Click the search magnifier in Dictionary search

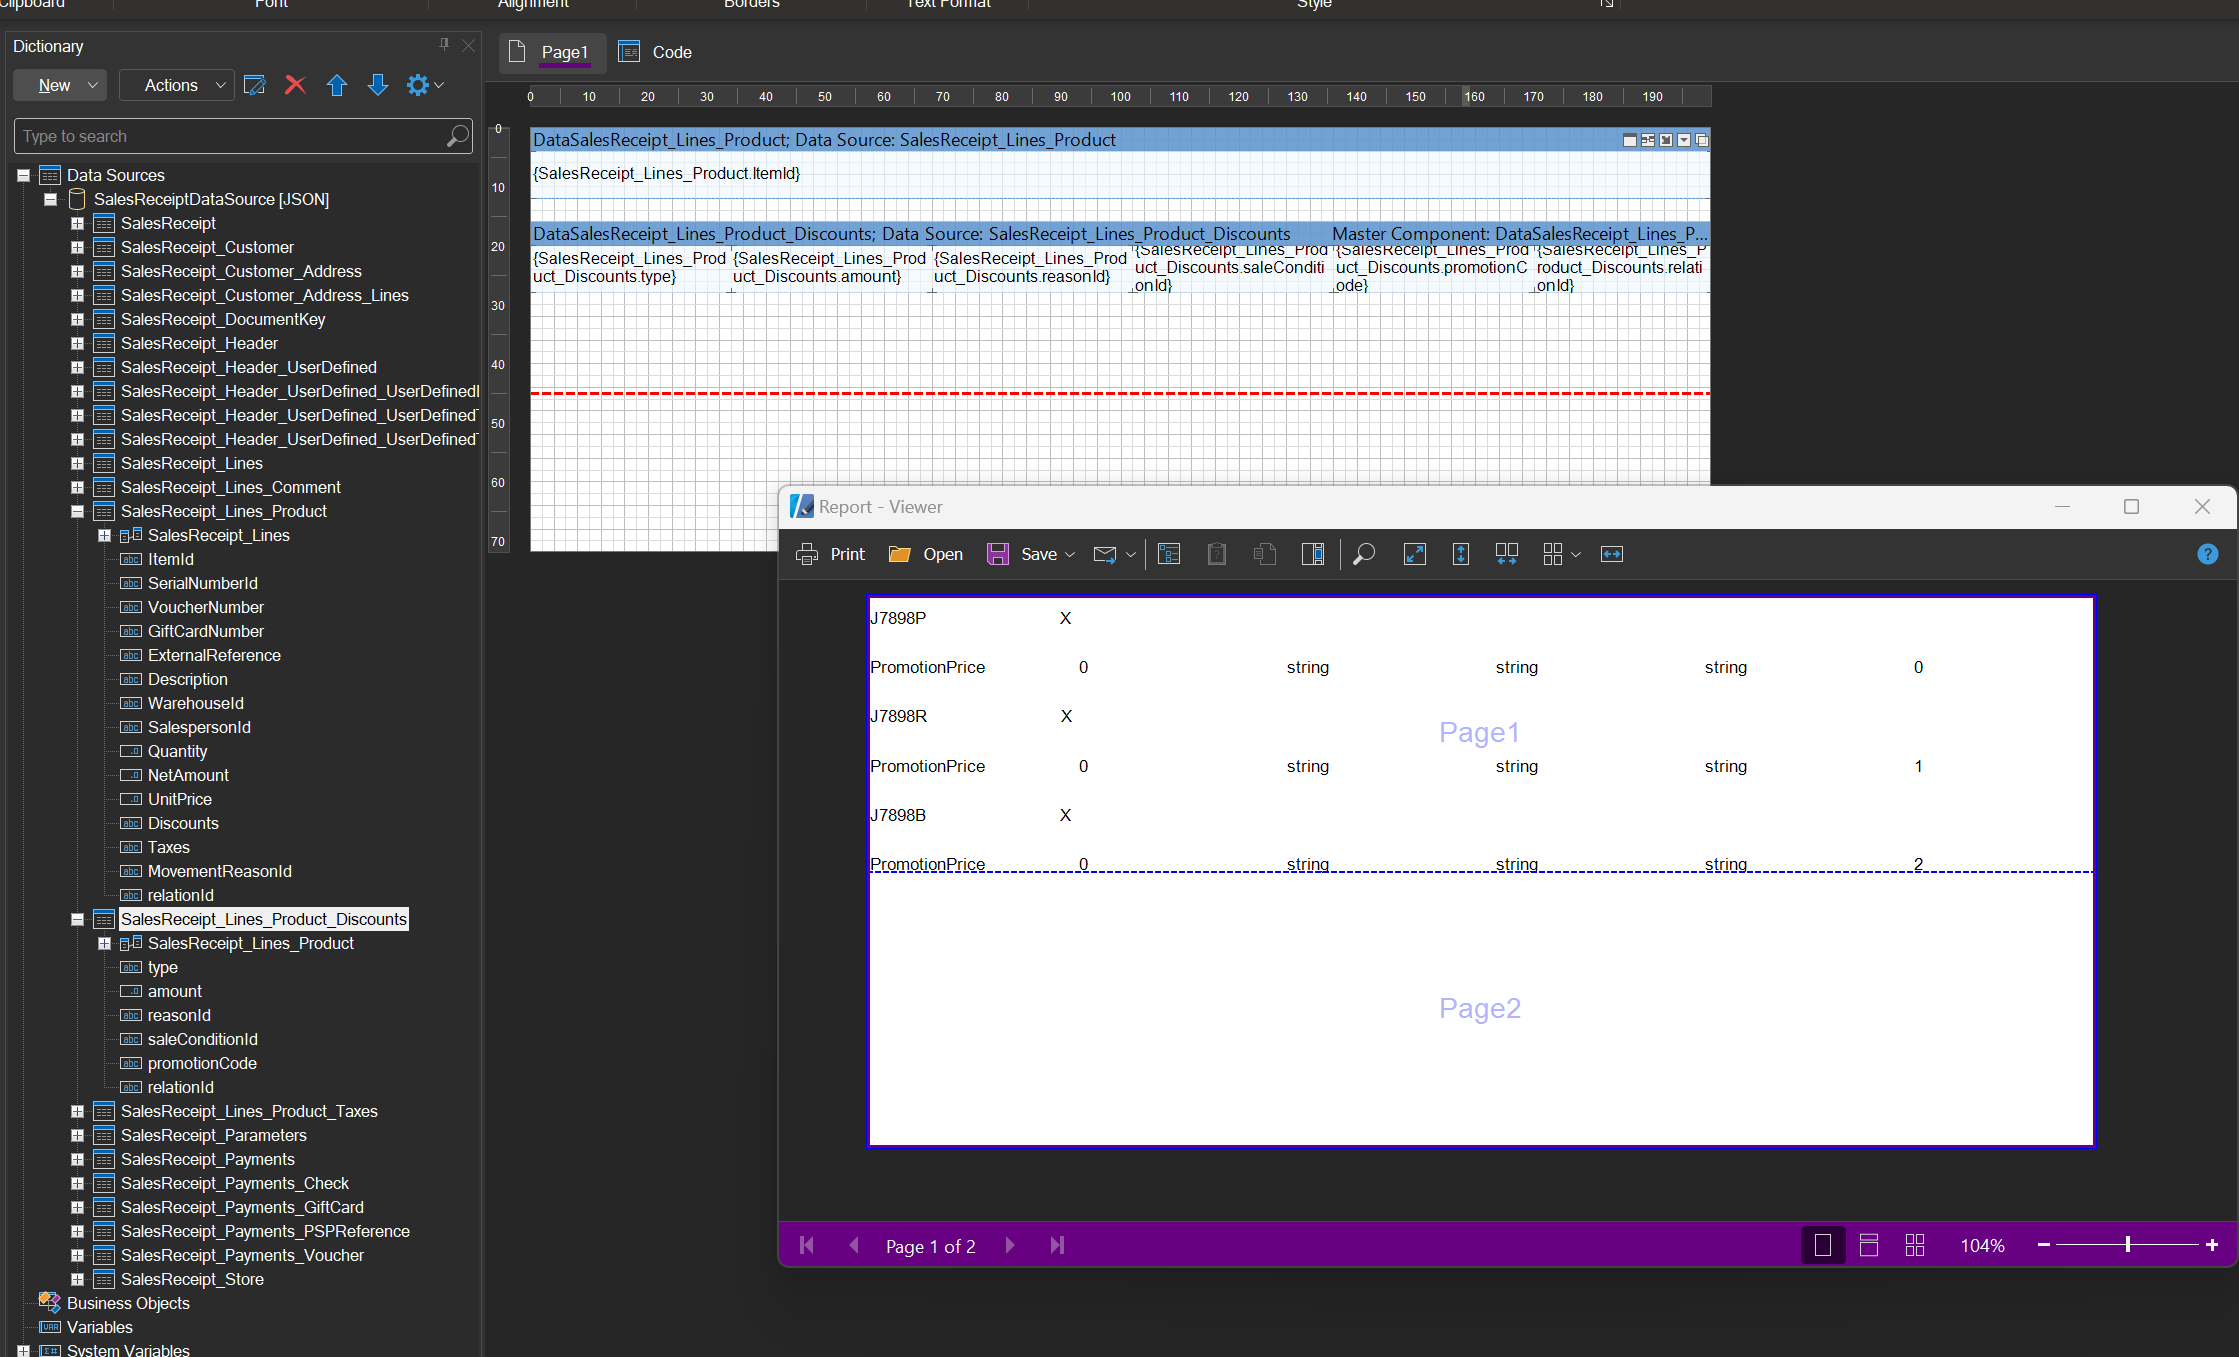(x=457, y=136)
